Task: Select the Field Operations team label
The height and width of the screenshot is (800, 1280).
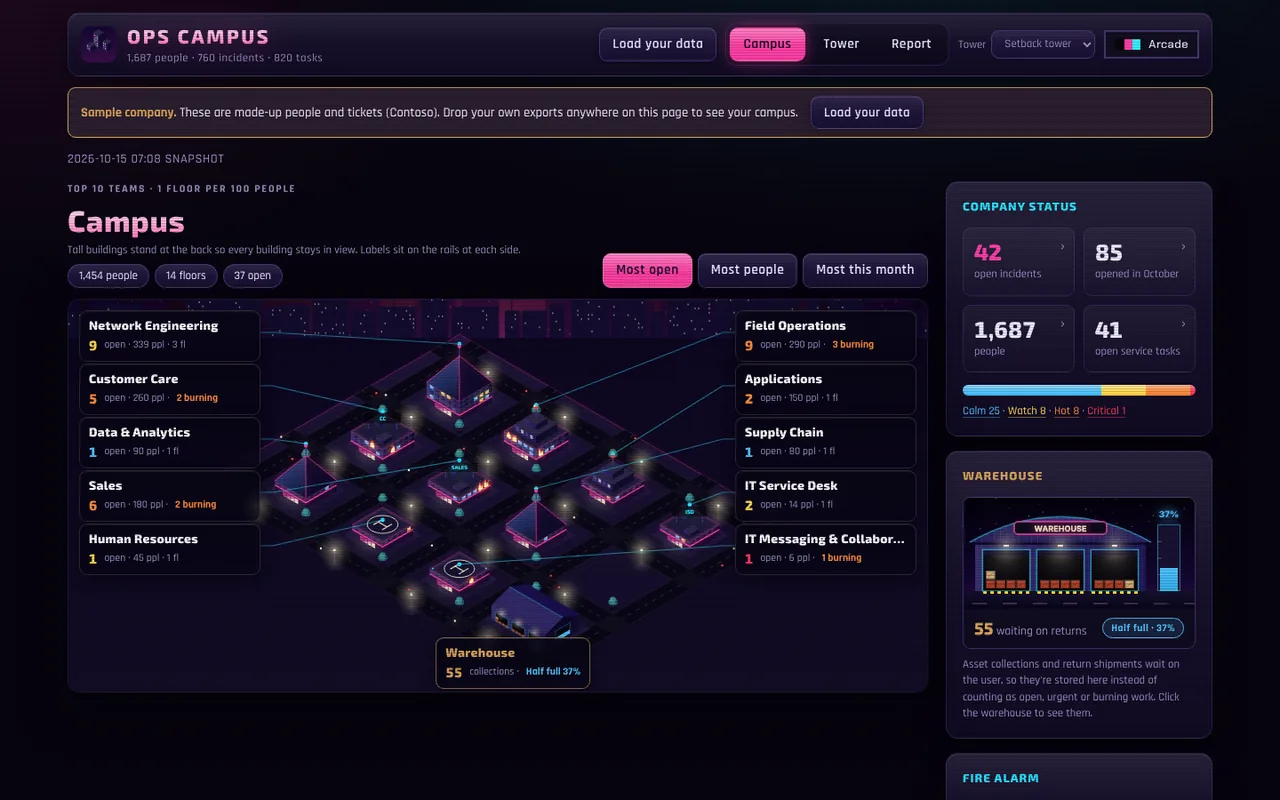Action: point(826,335)
